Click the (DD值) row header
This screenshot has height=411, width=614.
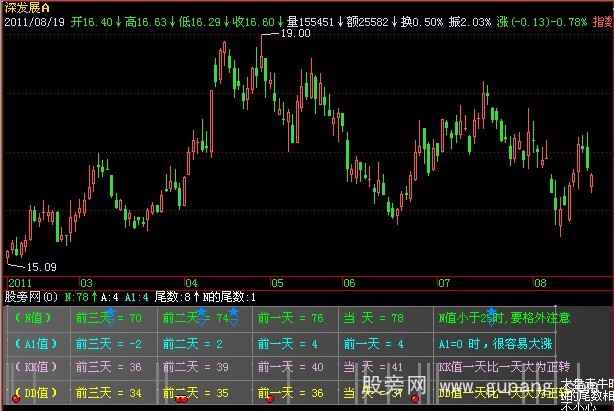click(x=36, y=393)
